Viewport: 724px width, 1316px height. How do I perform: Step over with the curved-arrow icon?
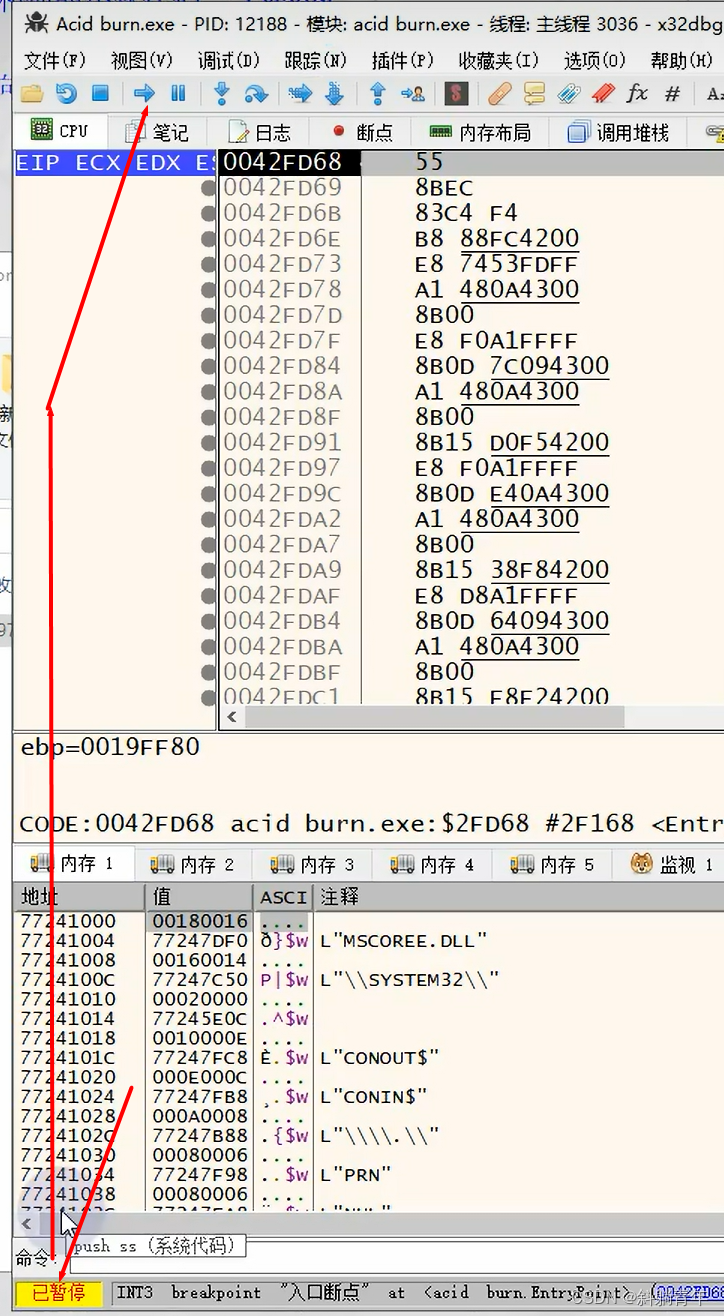(x=256, y=94)
